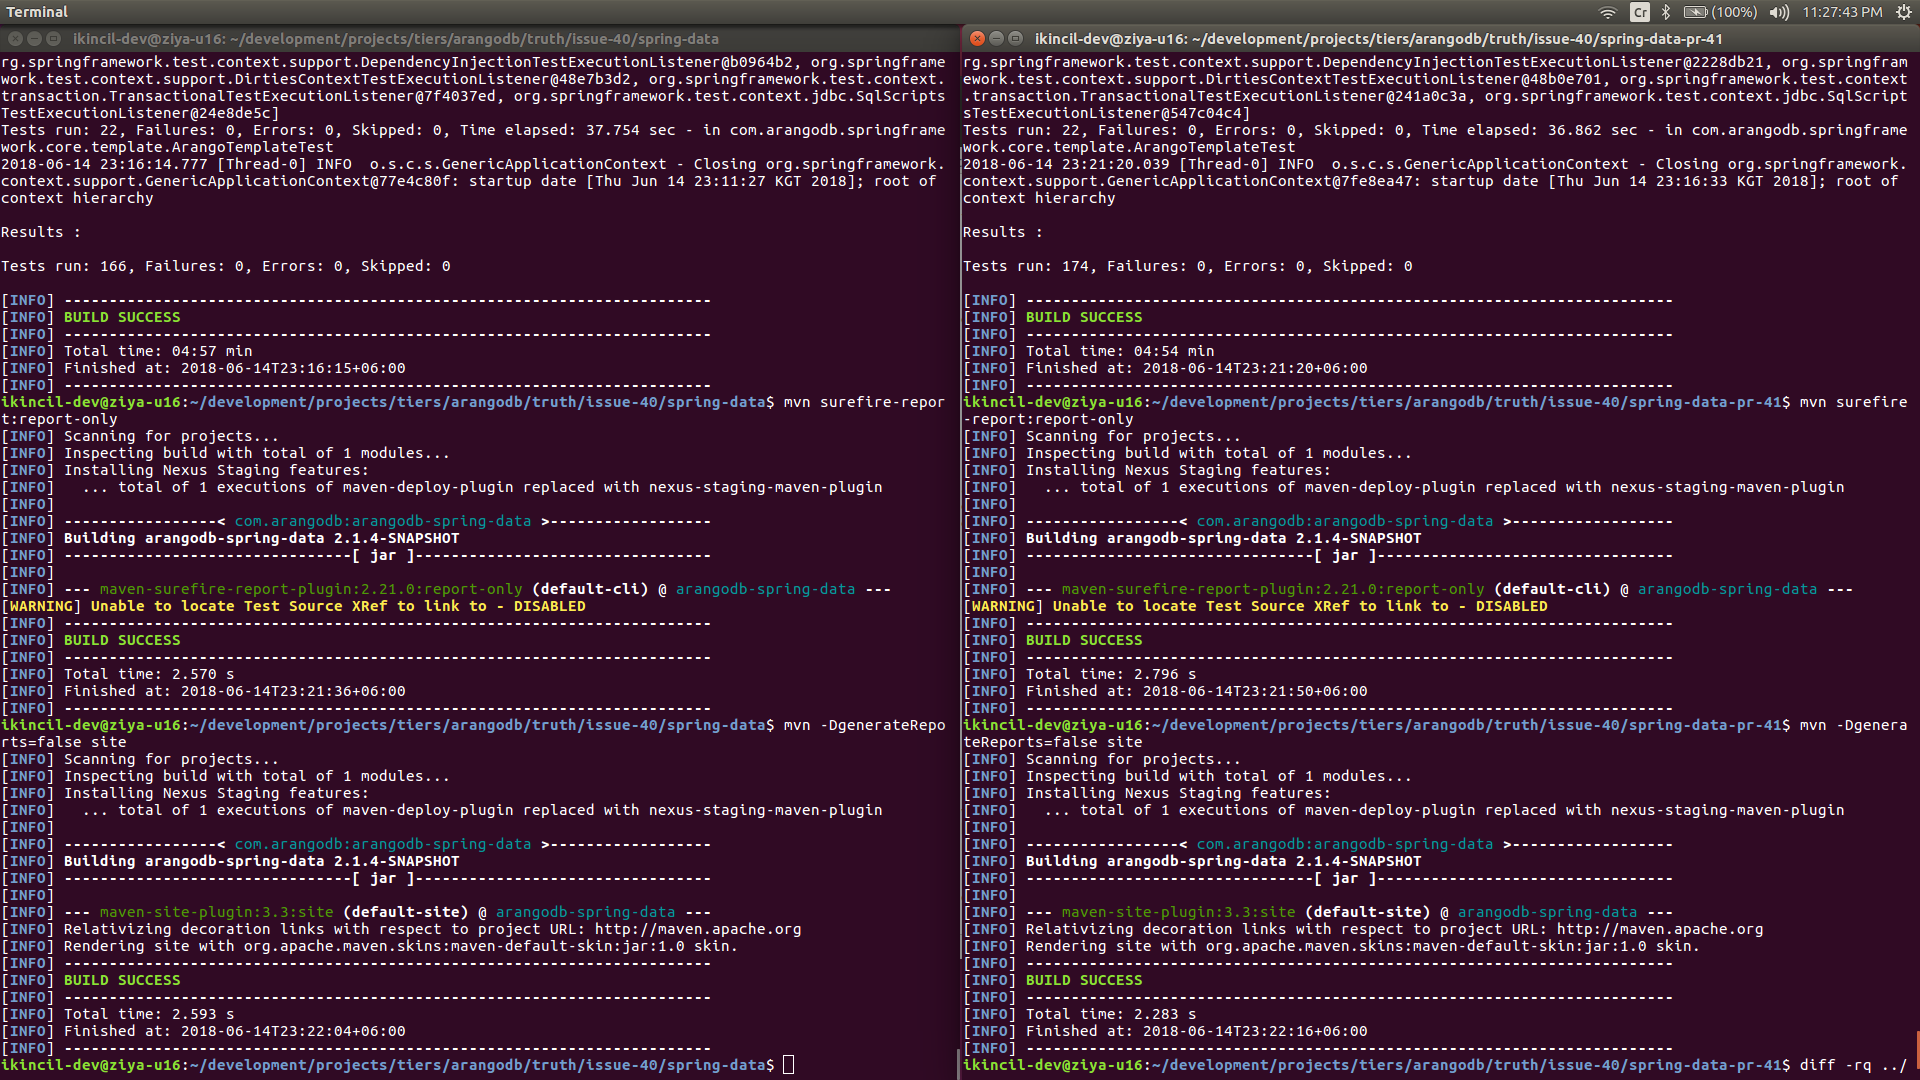Open the http://maven.apache.org URL in left terminal
The height and width of the screenshot is (1080, 1920).
click(x=698, y=929)
